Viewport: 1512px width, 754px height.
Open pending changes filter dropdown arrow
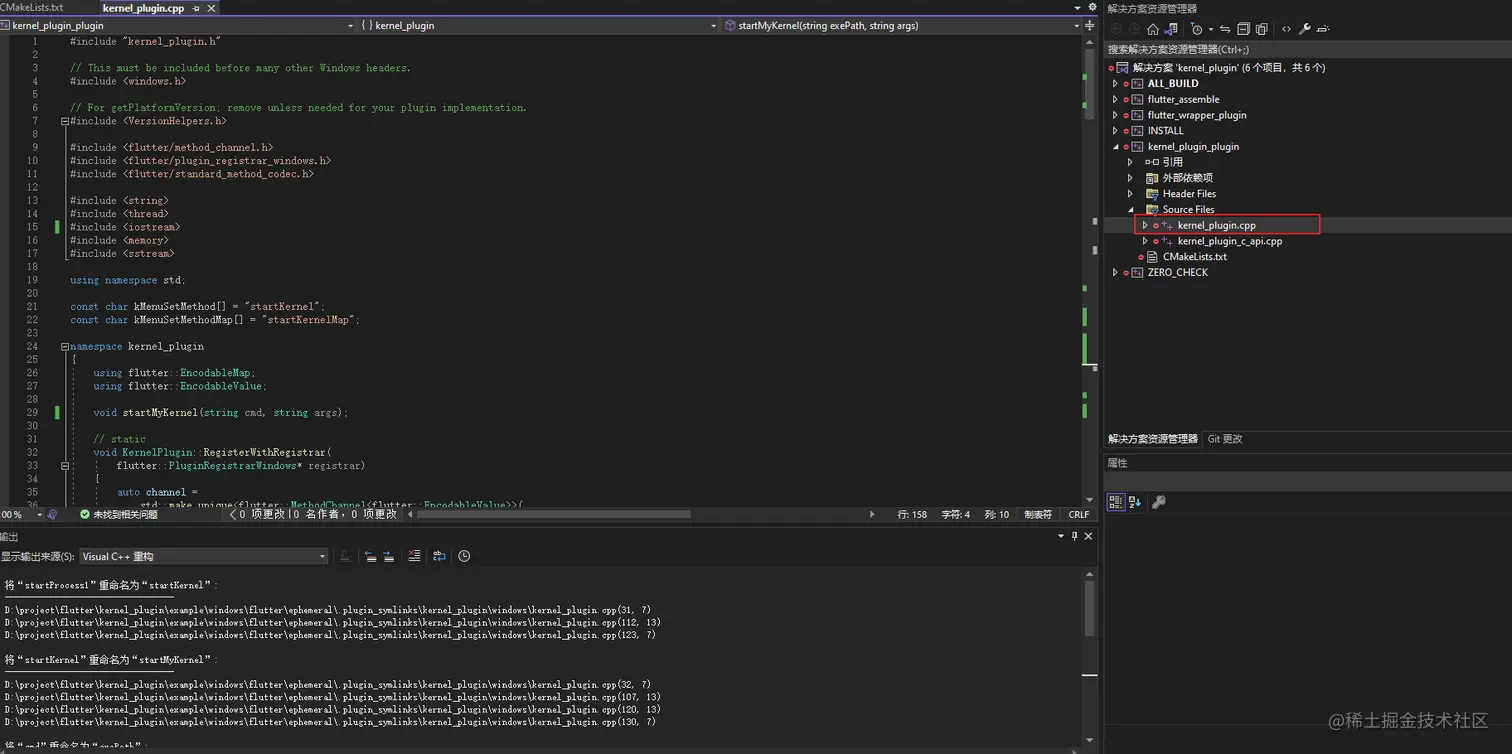[x=1210, y=29]
